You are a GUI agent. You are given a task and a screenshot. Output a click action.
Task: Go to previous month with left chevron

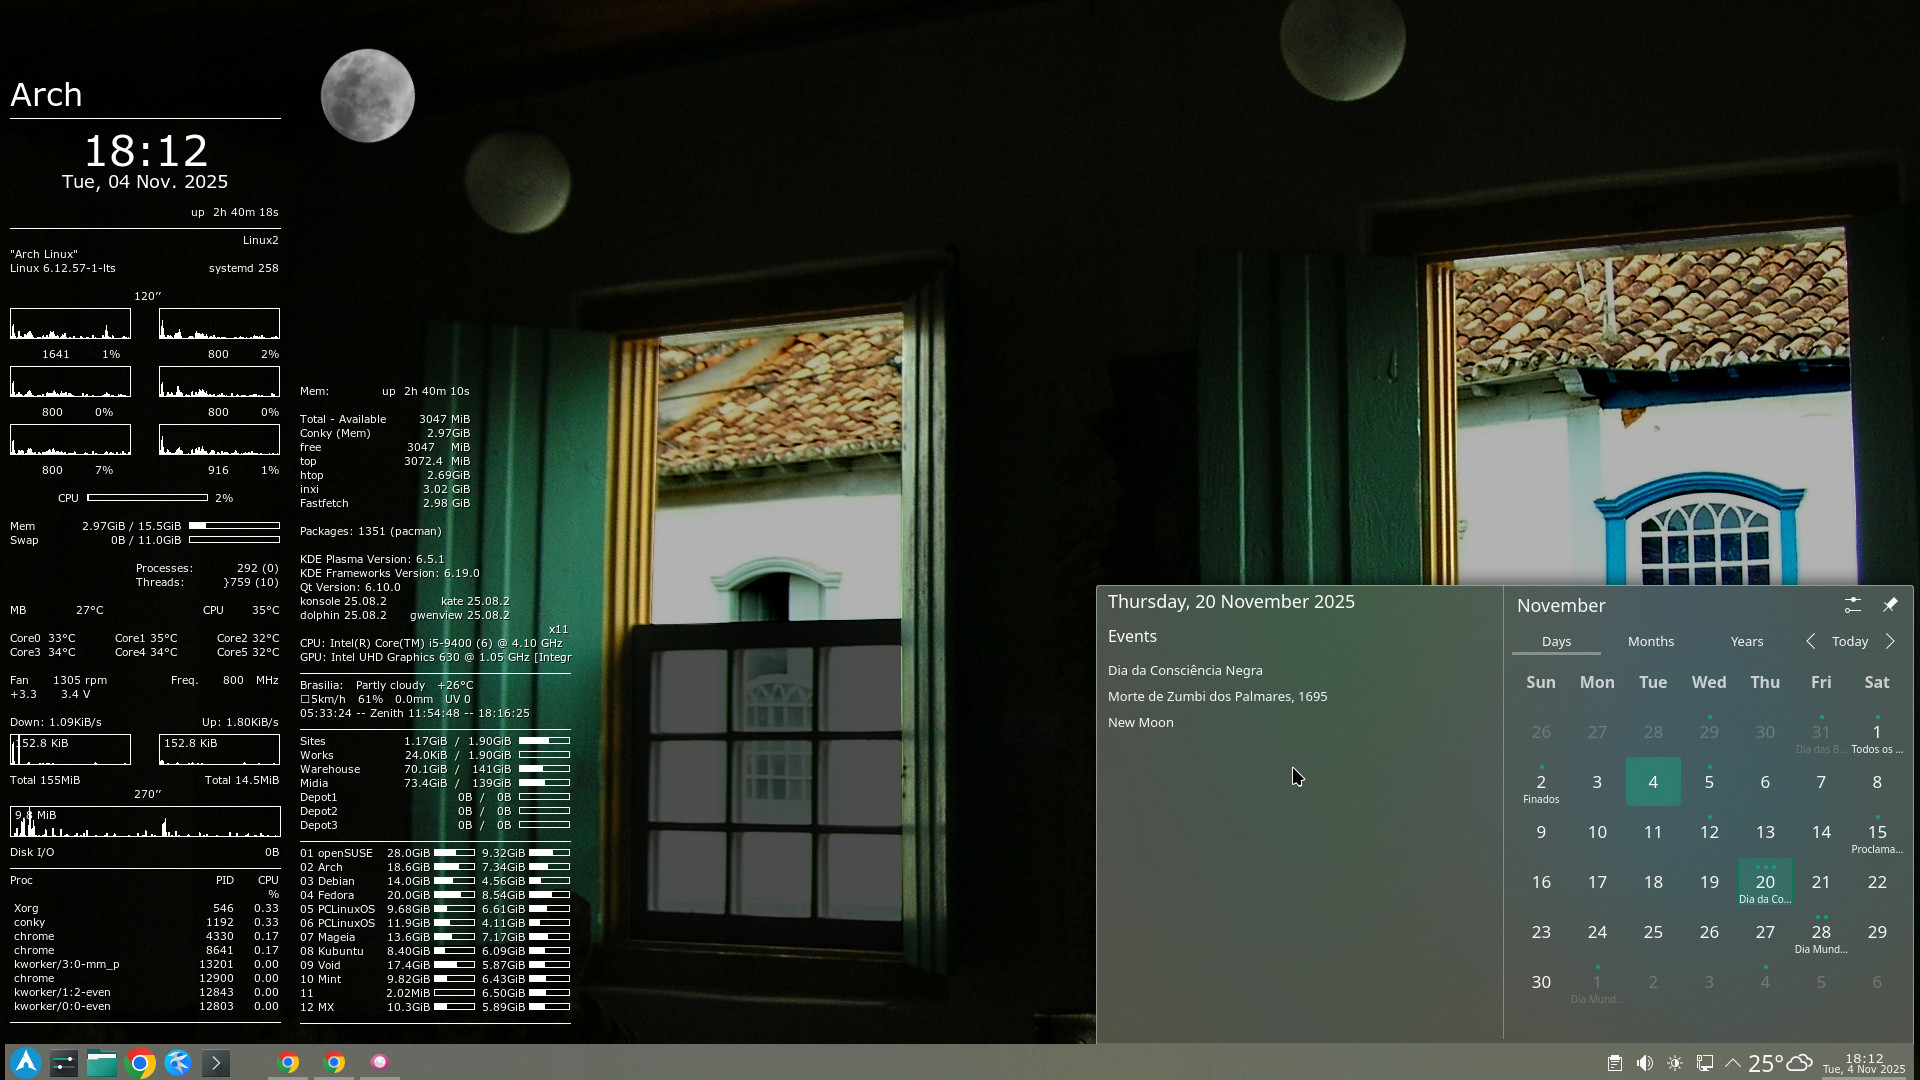(x=1811, y=641)
